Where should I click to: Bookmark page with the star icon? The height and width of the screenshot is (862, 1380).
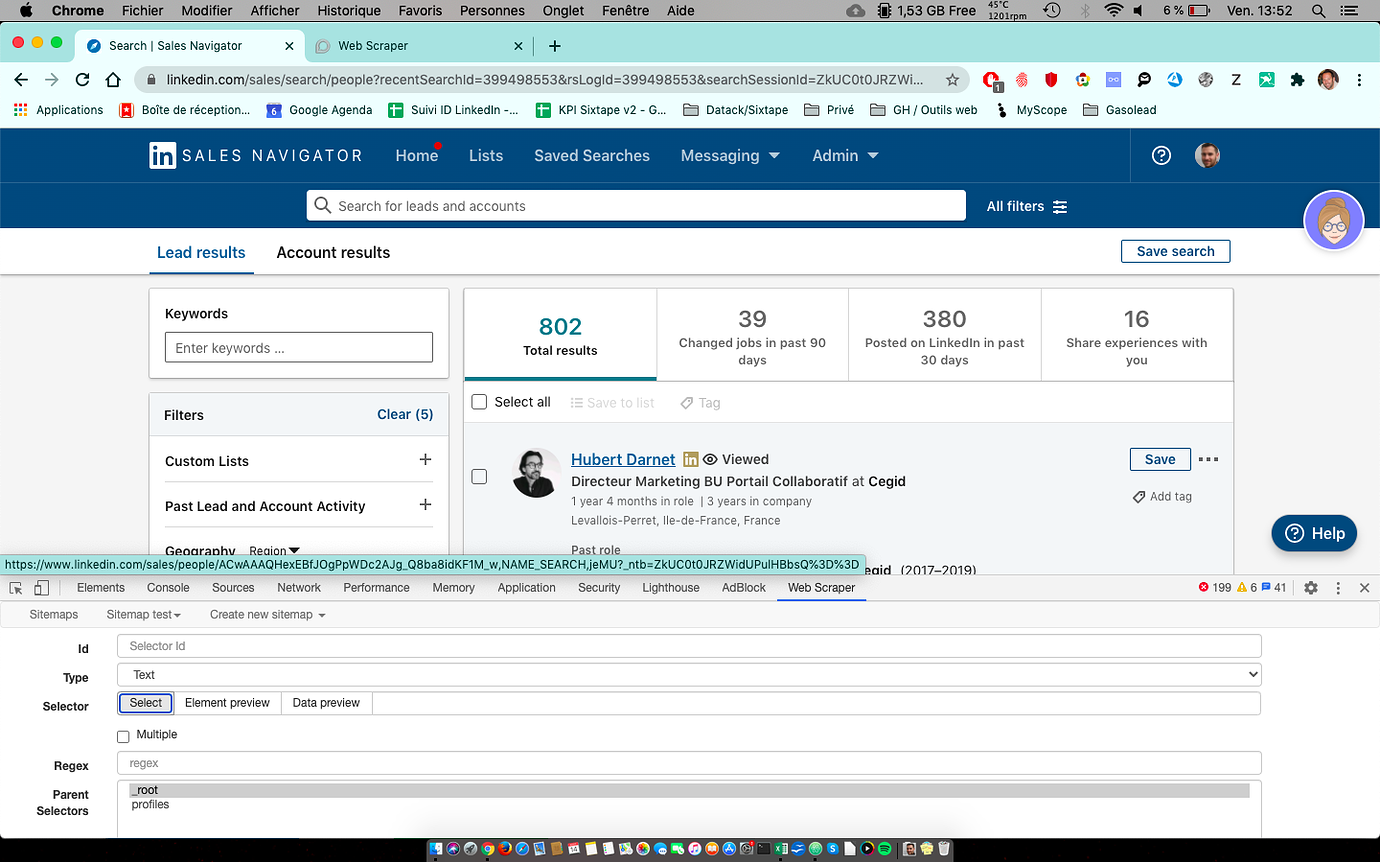click(x=952, y=79)
